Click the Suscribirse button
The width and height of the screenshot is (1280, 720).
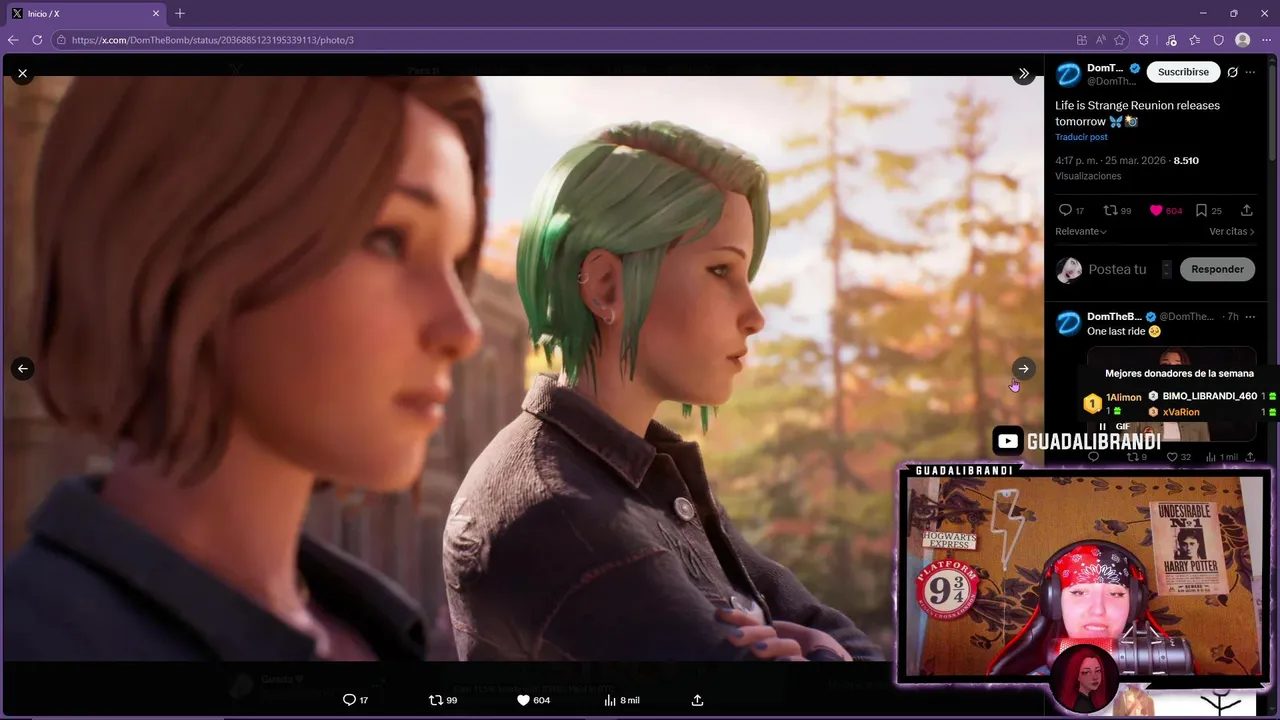(x=1183, y=72)
